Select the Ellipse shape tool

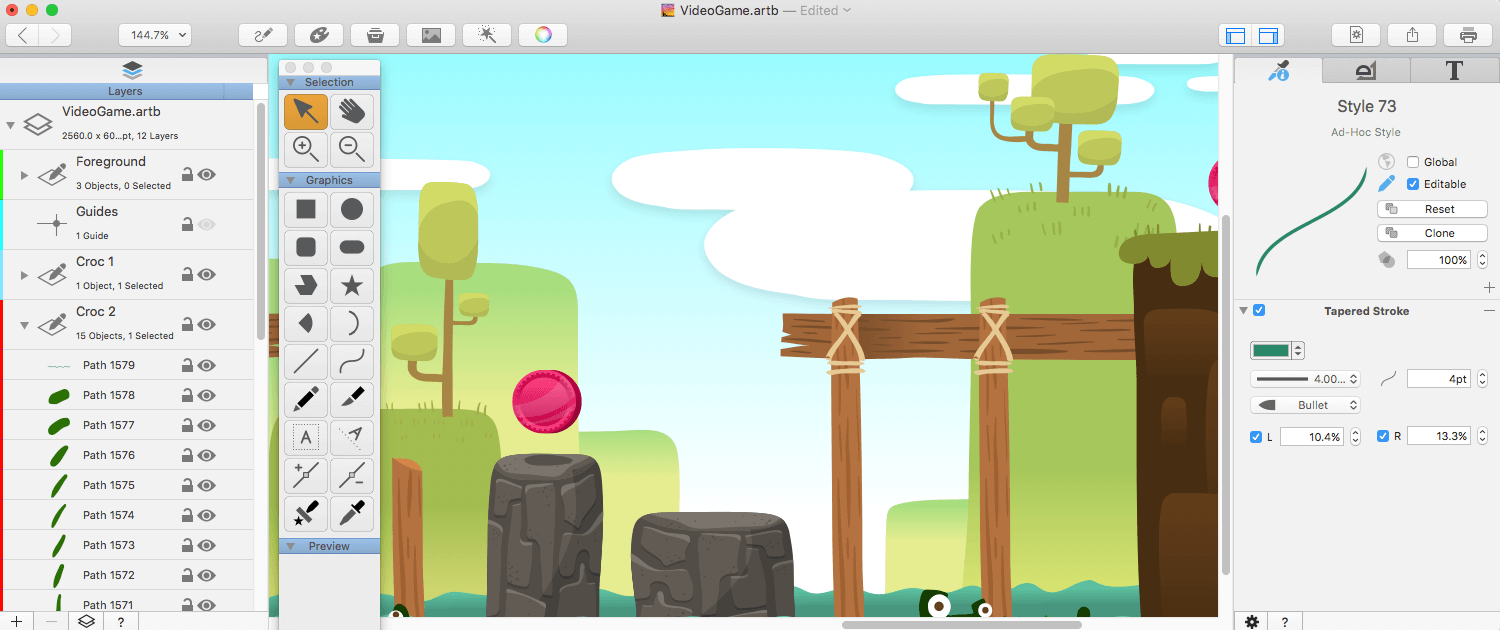[352, 210]
